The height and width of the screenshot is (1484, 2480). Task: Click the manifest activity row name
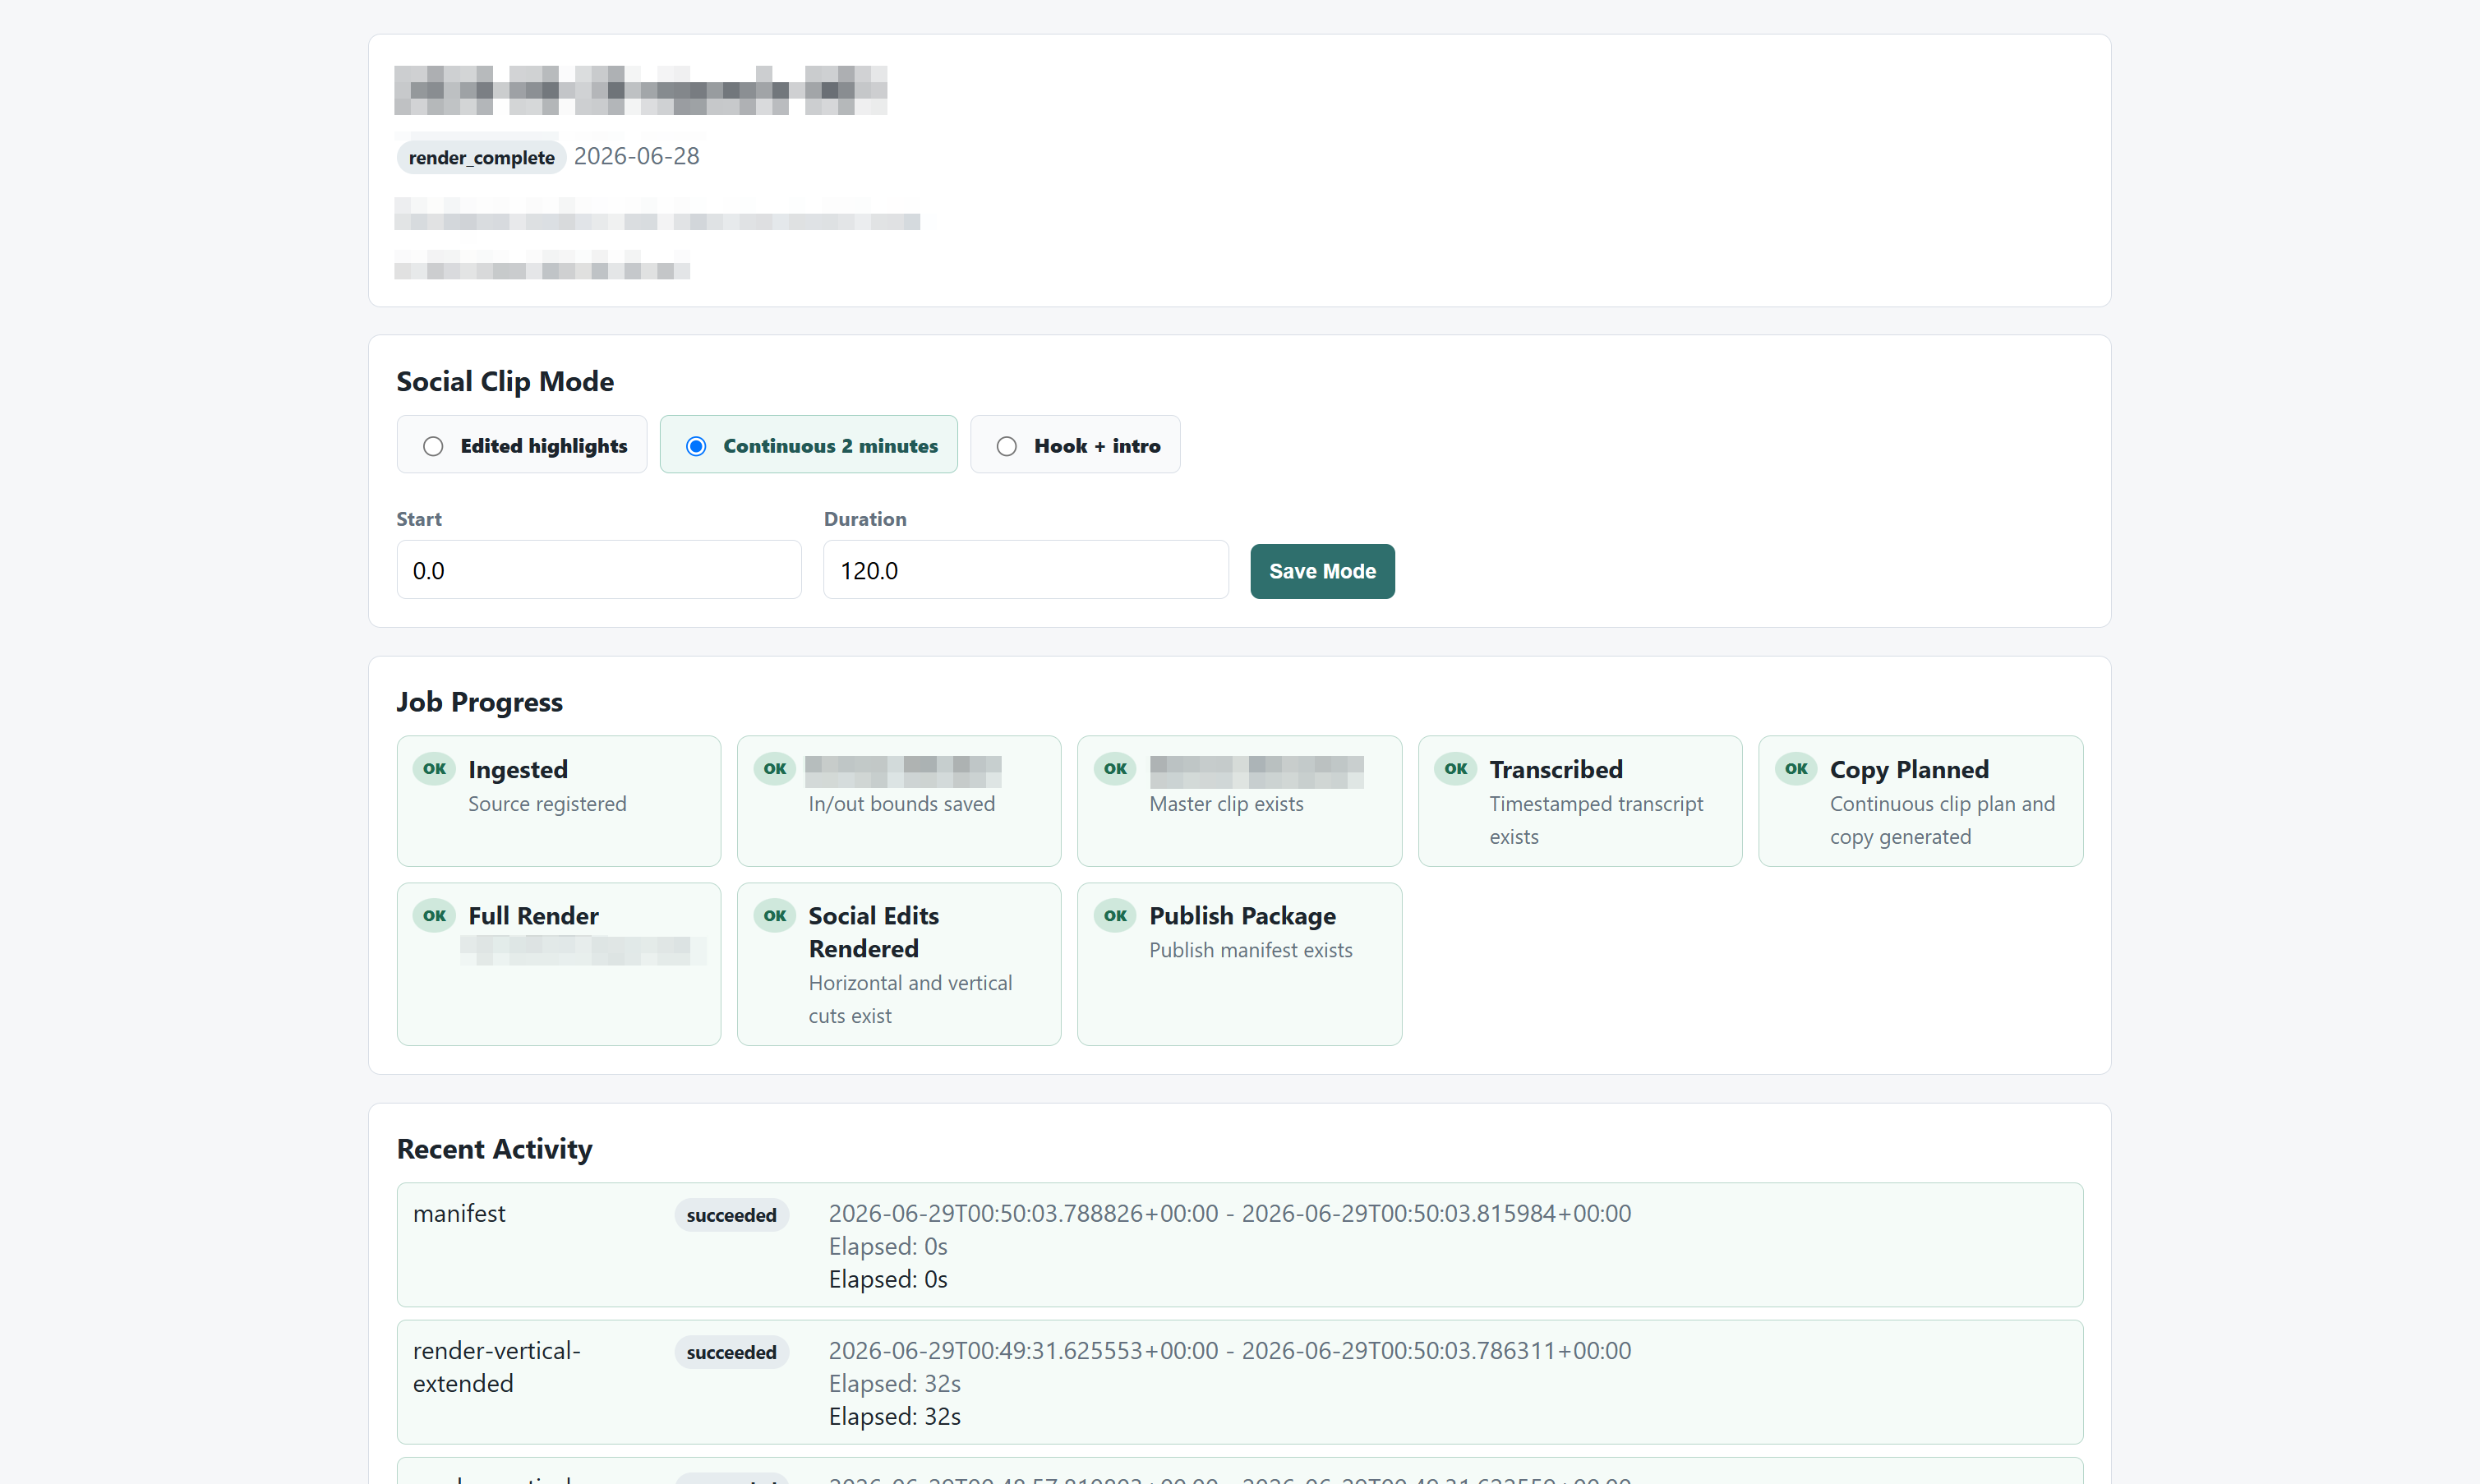coord(459,1213)
